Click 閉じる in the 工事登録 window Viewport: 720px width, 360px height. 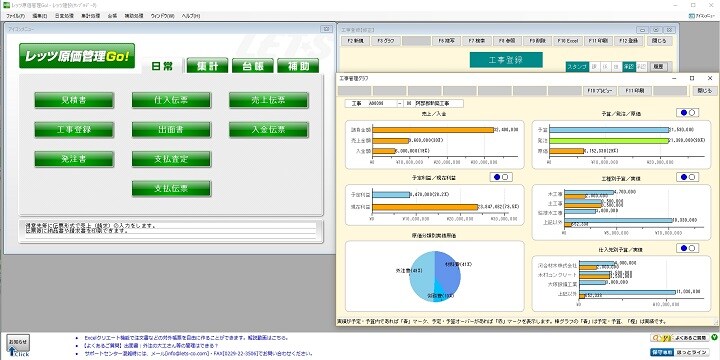click(x=659, y=41)
